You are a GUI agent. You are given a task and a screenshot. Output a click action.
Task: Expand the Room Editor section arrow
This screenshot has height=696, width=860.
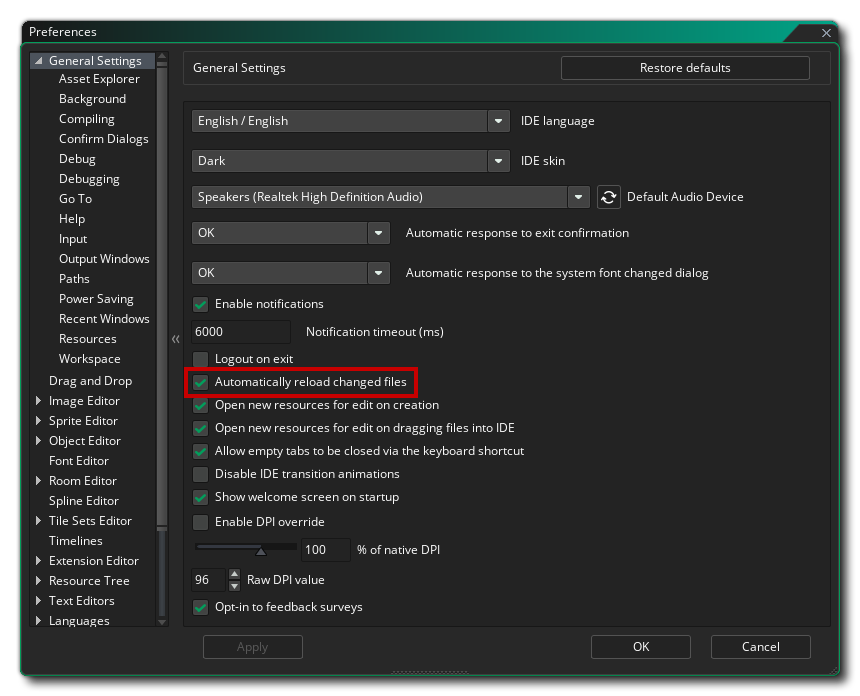click(38, 480)
